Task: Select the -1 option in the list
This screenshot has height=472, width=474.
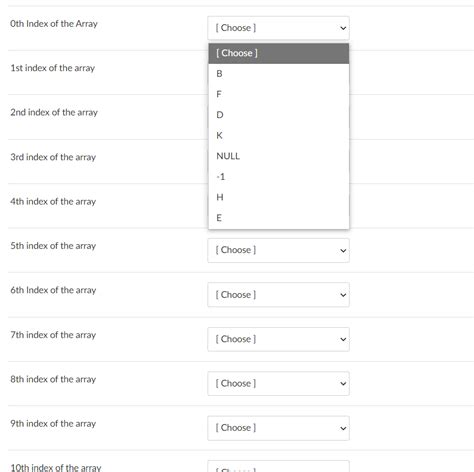Action: [x=279, y=177]
